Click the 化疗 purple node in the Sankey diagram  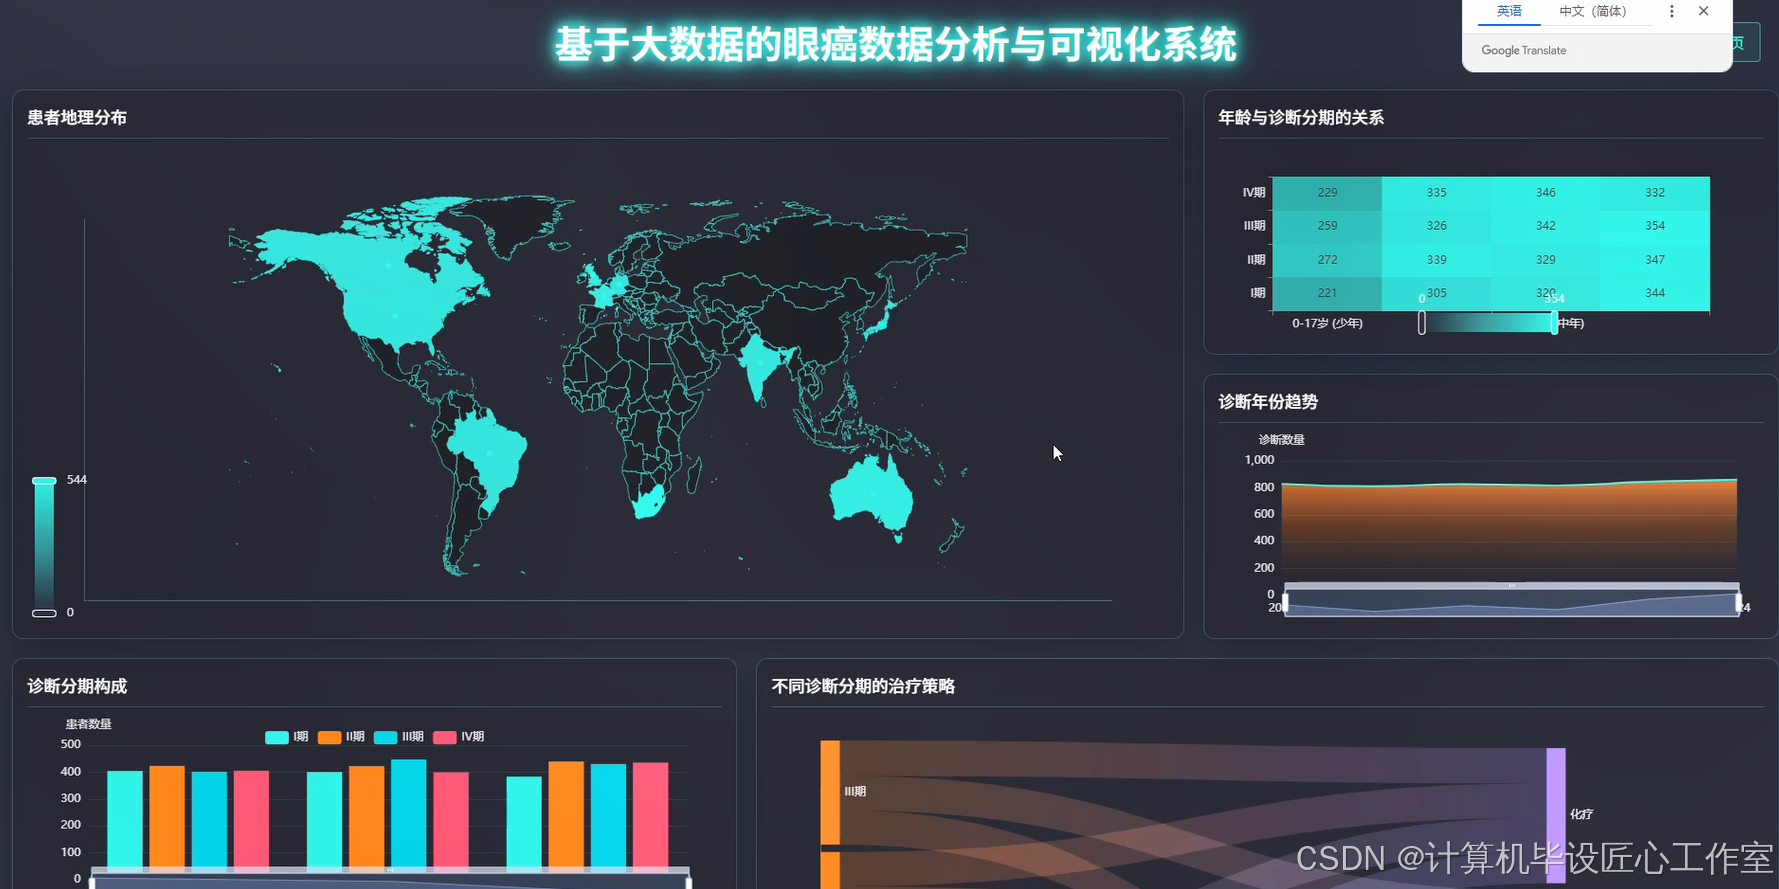coord(1556,815)
